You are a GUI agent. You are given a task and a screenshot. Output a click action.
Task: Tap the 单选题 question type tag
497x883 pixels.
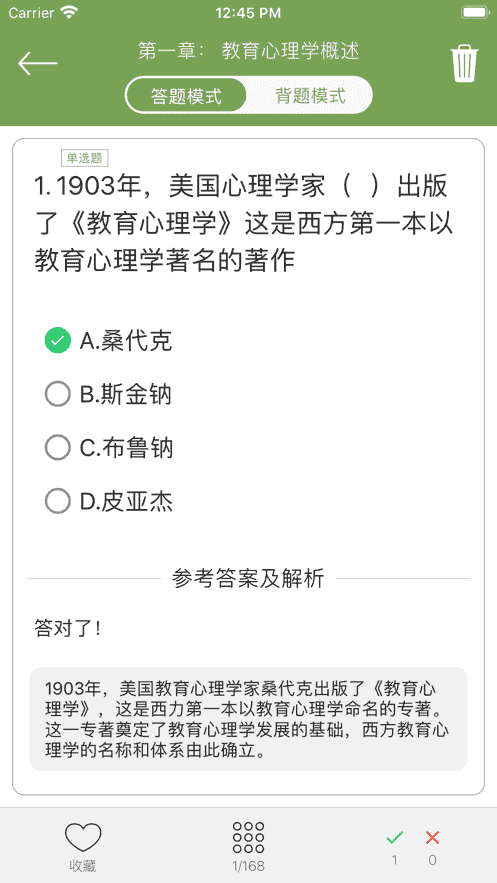[x=84, y=158]
